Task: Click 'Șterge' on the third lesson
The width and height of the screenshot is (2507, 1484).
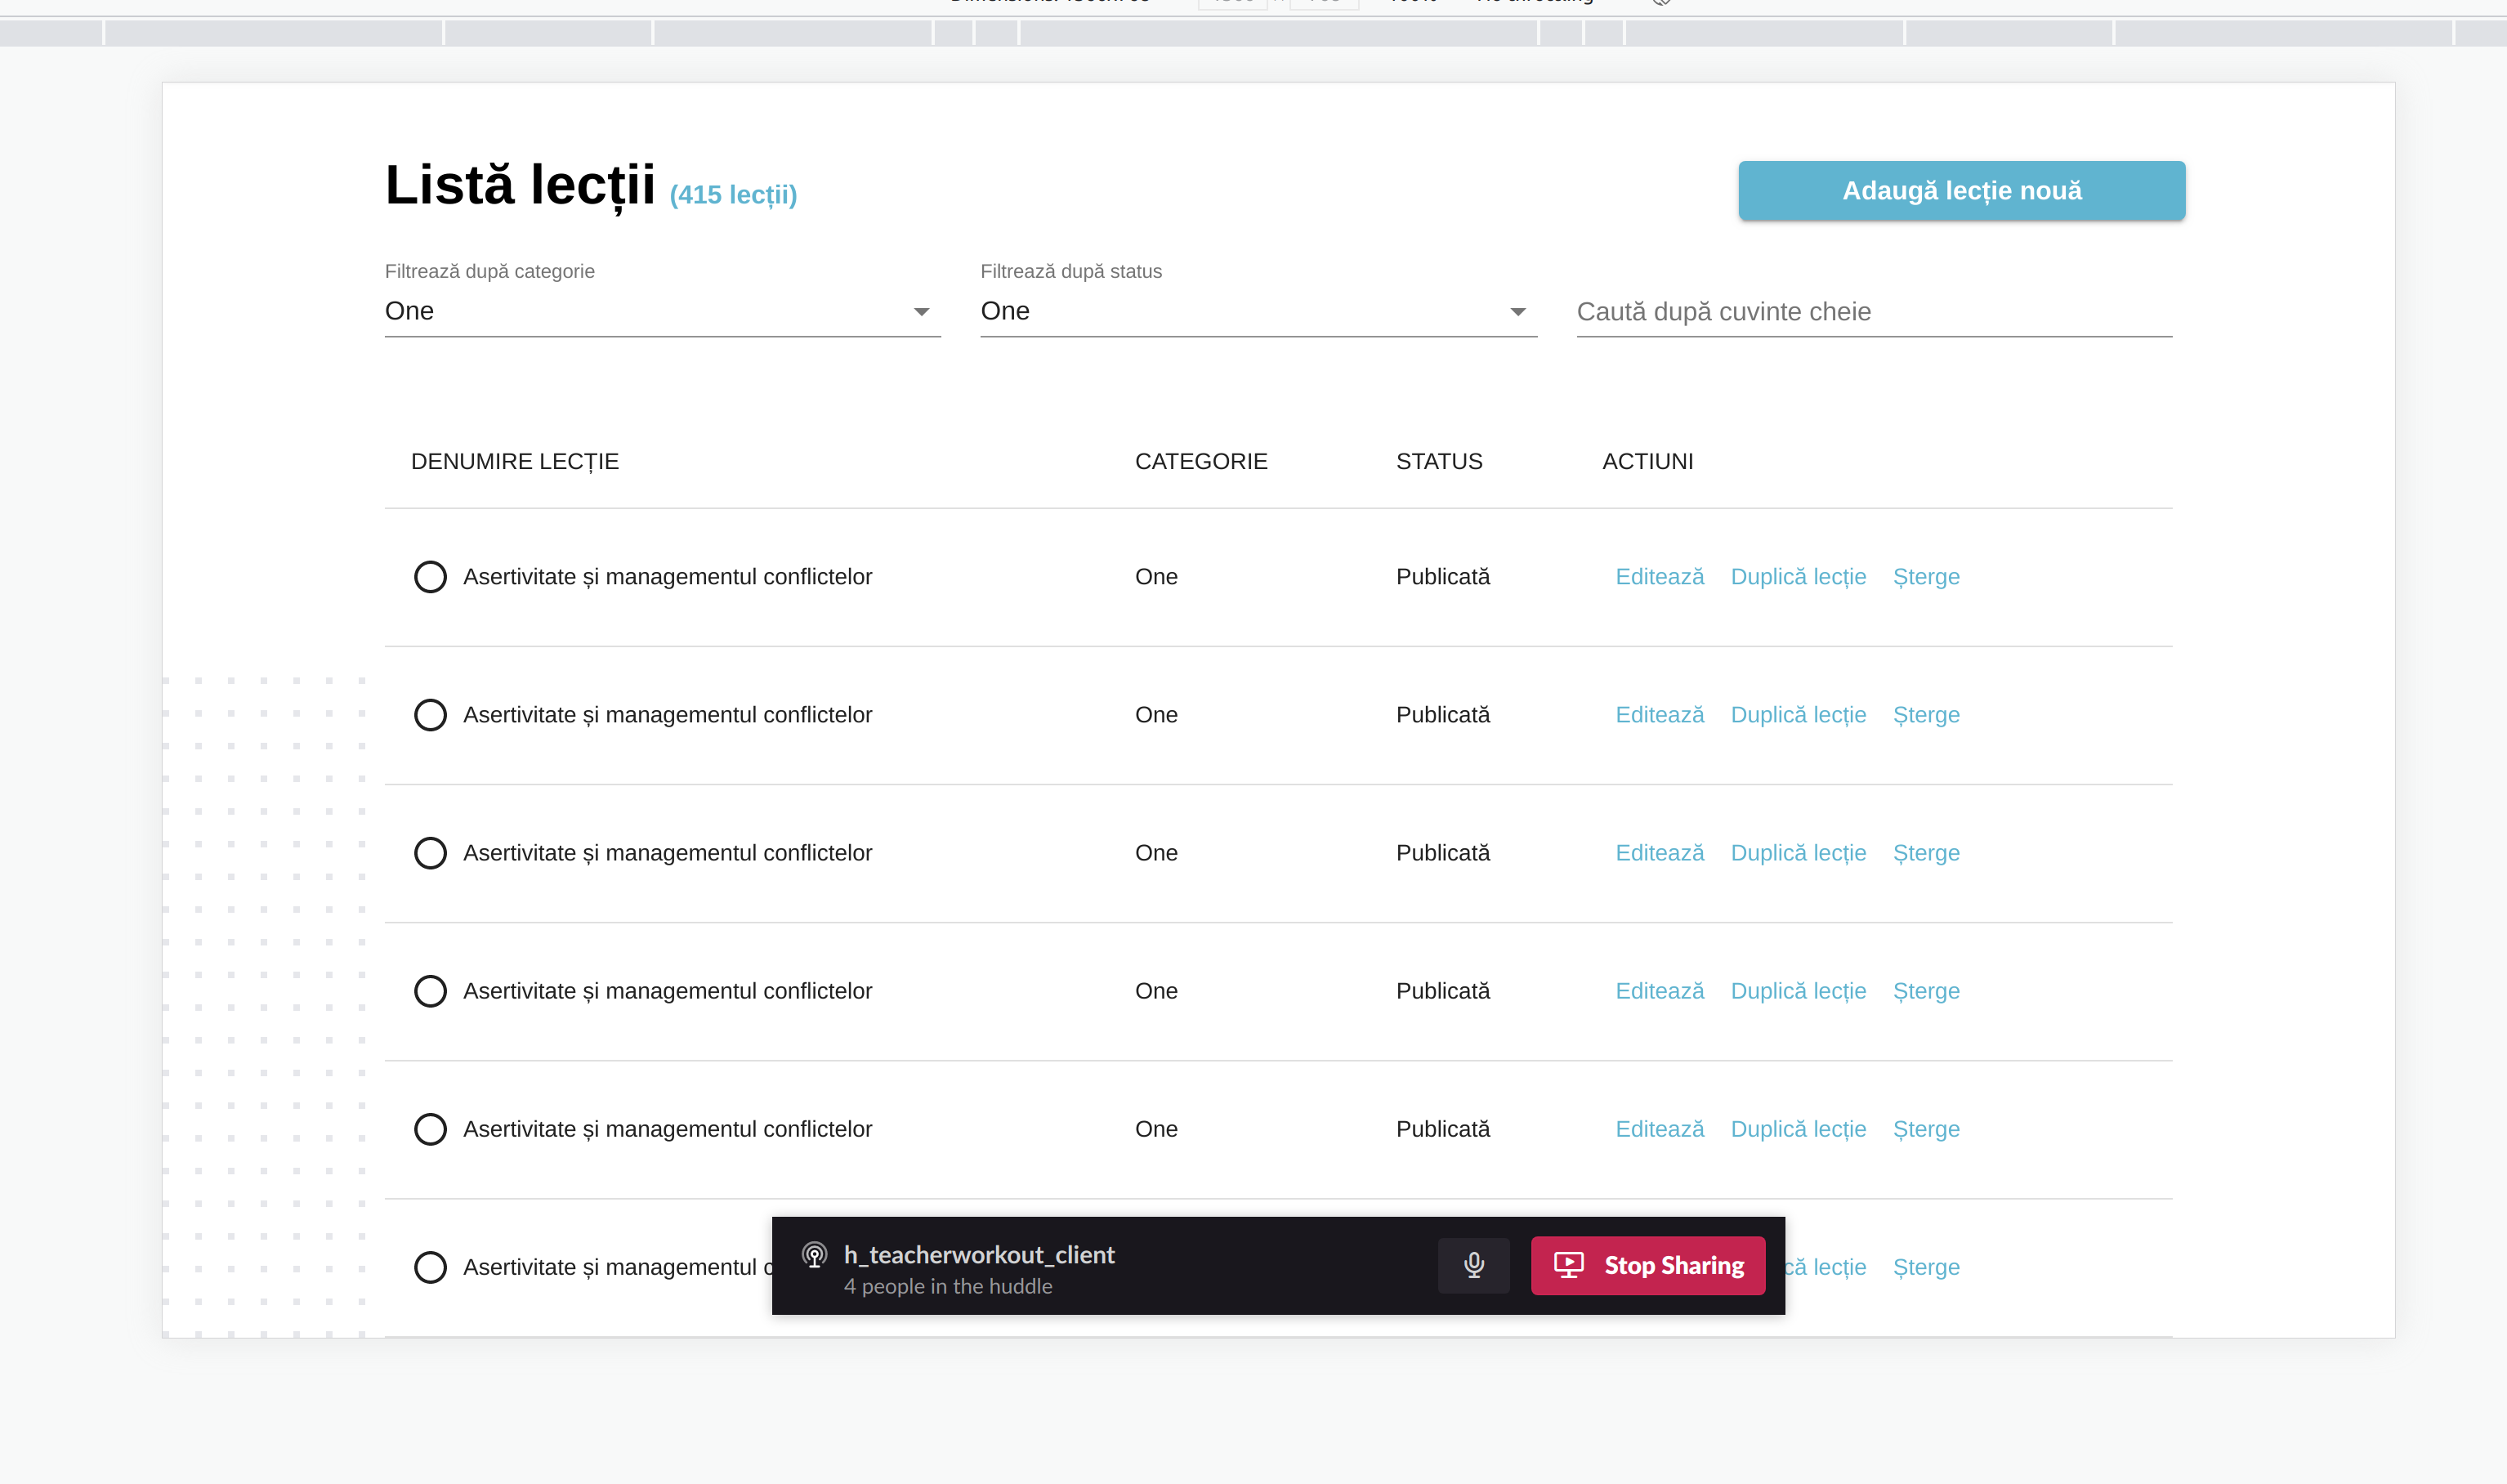Action: point(1925,852)
